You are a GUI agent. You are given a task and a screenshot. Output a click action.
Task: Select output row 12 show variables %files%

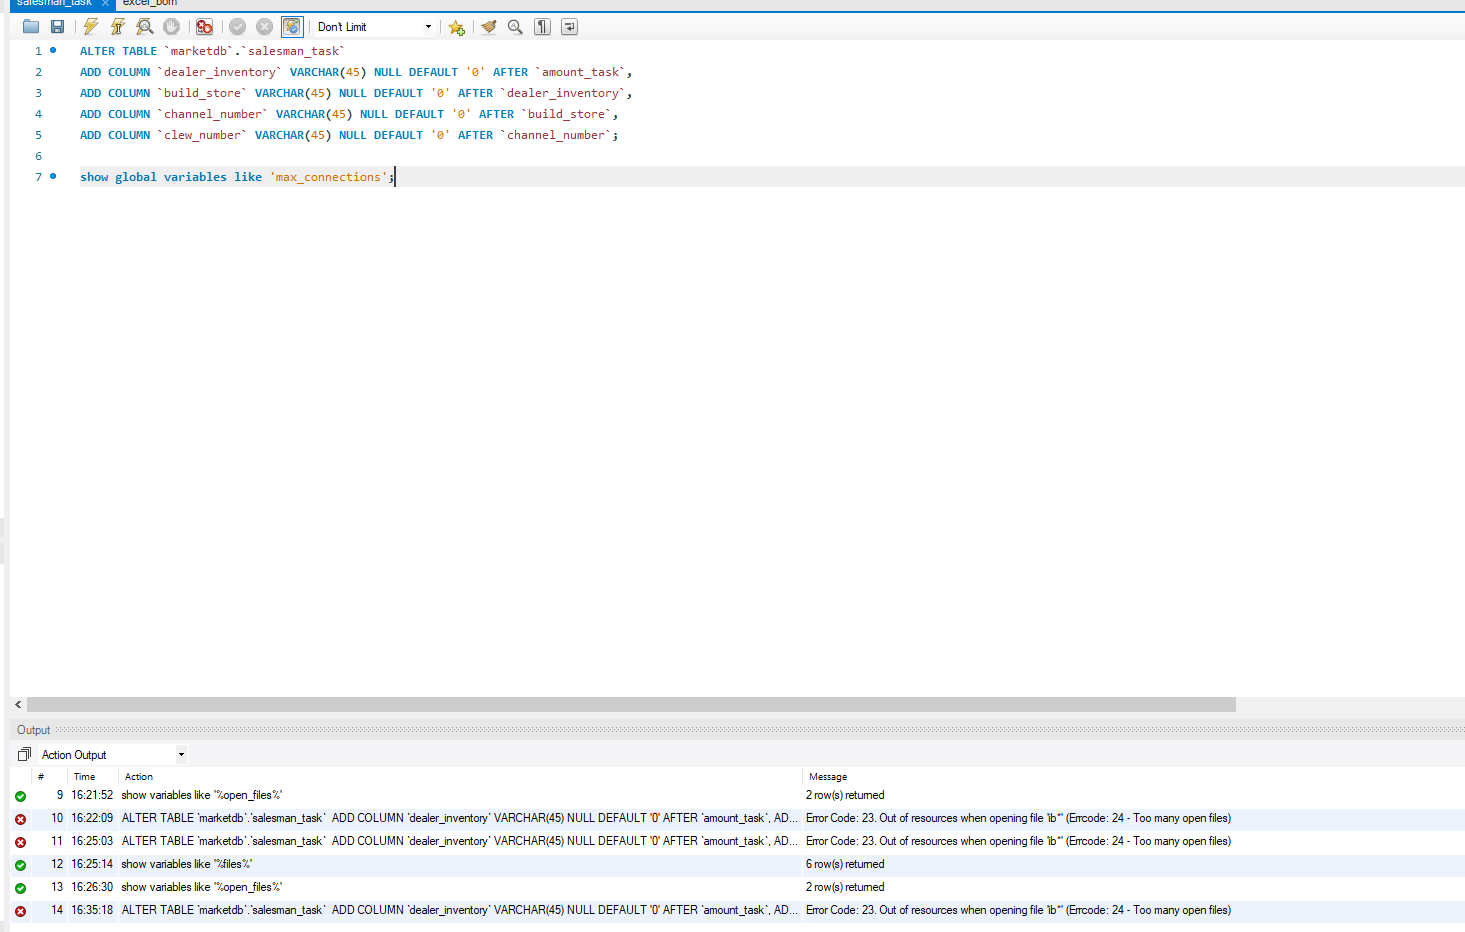[738, 864]
